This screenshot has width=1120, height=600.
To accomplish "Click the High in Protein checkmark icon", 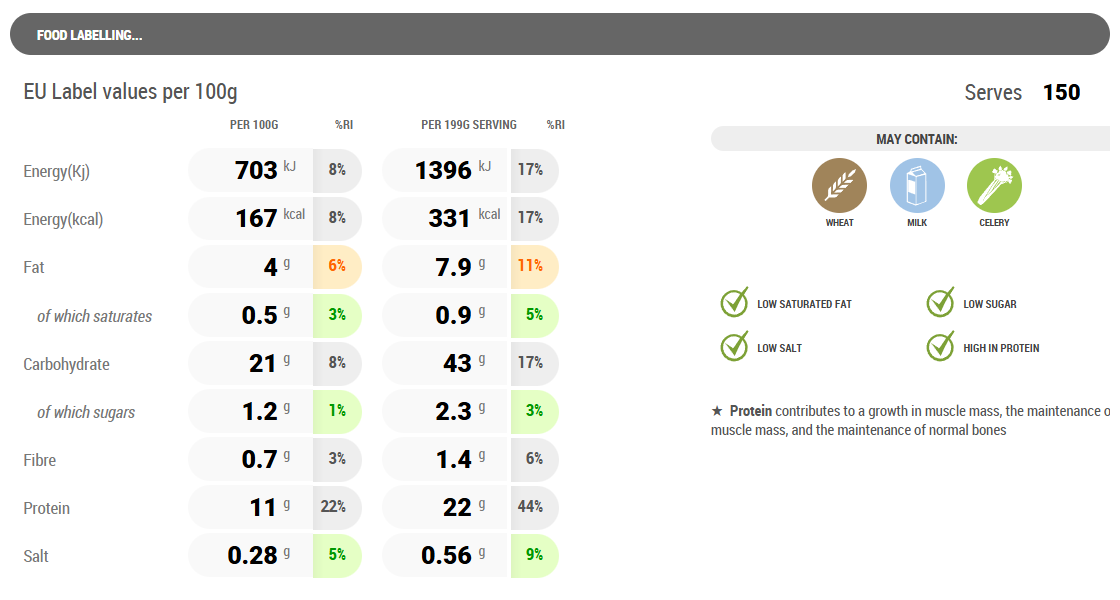I will [x=941, y=347].
